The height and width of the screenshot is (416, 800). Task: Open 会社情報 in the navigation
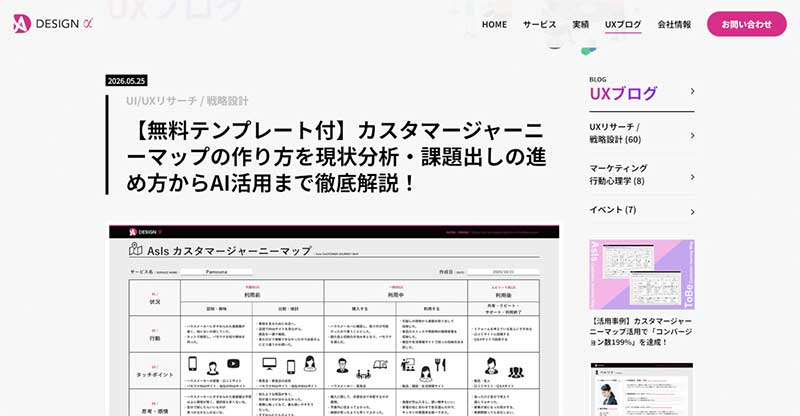pyautogui.click(x=674, y=24)
